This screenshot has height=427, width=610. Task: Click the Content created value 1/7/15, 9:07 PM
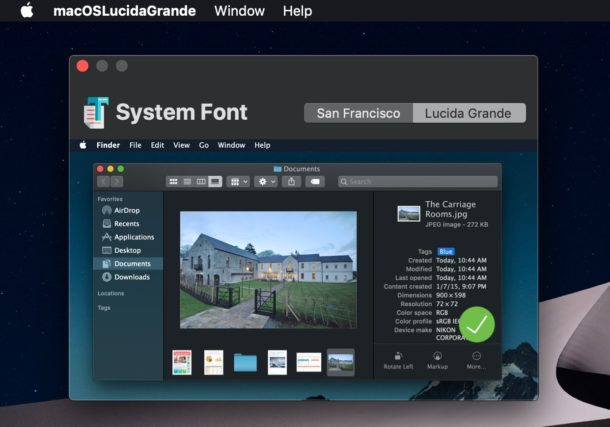pyautogui.click(x=461, y=287)
